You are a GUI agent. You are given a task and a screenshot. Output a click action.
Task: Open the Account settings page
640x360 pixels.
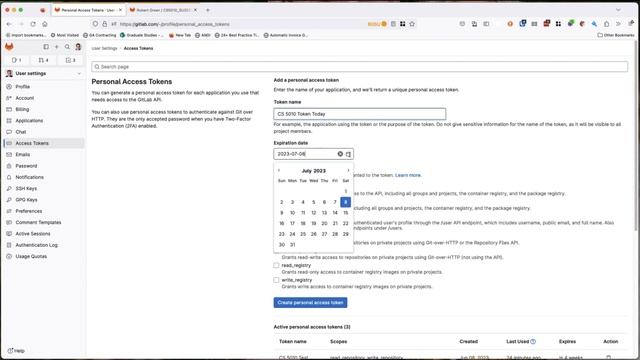[44, 98]
